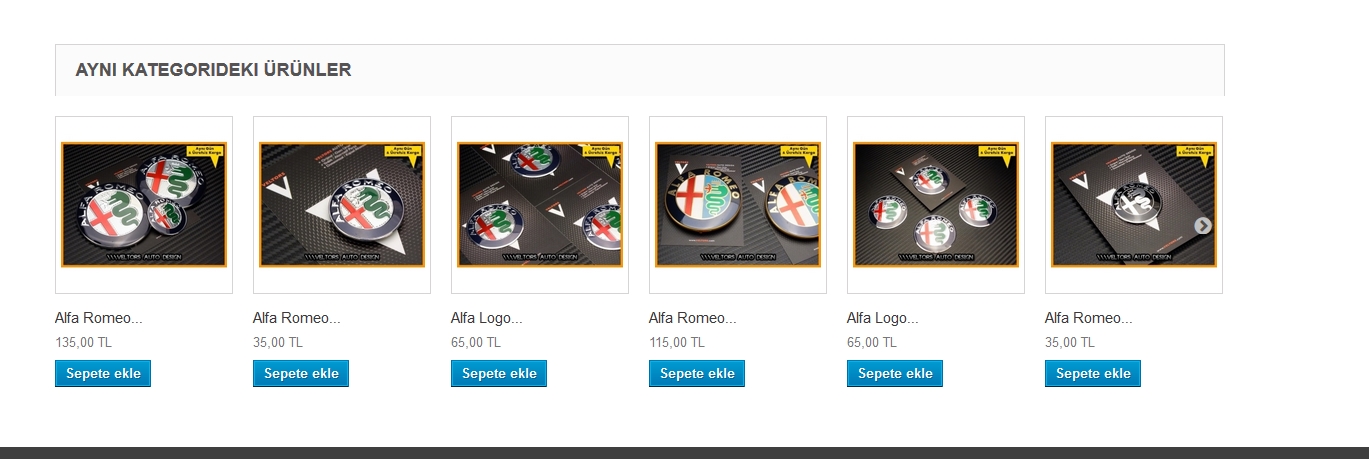Click Sepete ekle under the second product
The image size is (1369, 459).
click(301, 373)
